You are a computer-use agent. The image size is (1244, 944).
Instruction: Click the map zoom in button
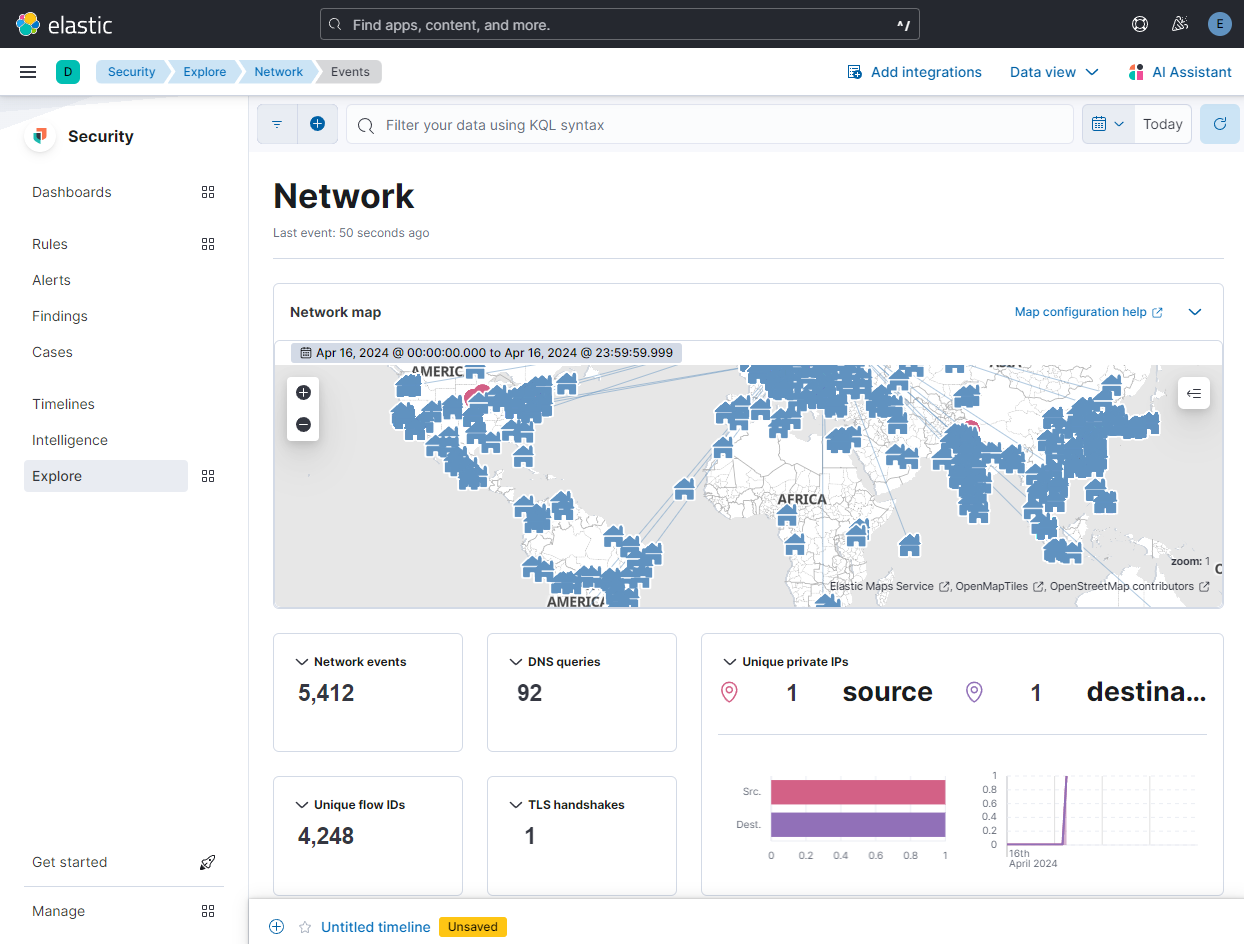click(x=303, y=393)
